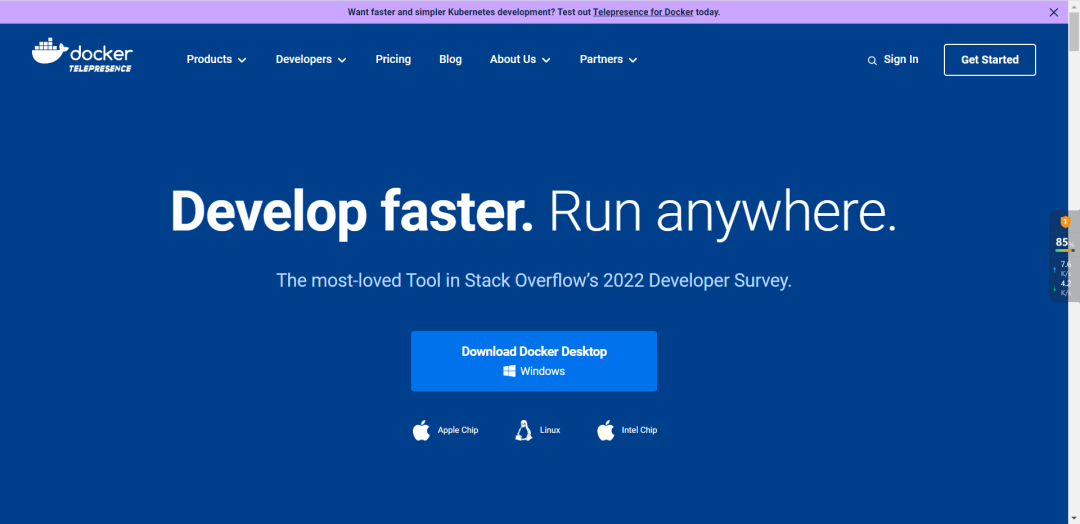Click the Get Started button
The height and width of the screenshot is (524, 1080).
990,60
